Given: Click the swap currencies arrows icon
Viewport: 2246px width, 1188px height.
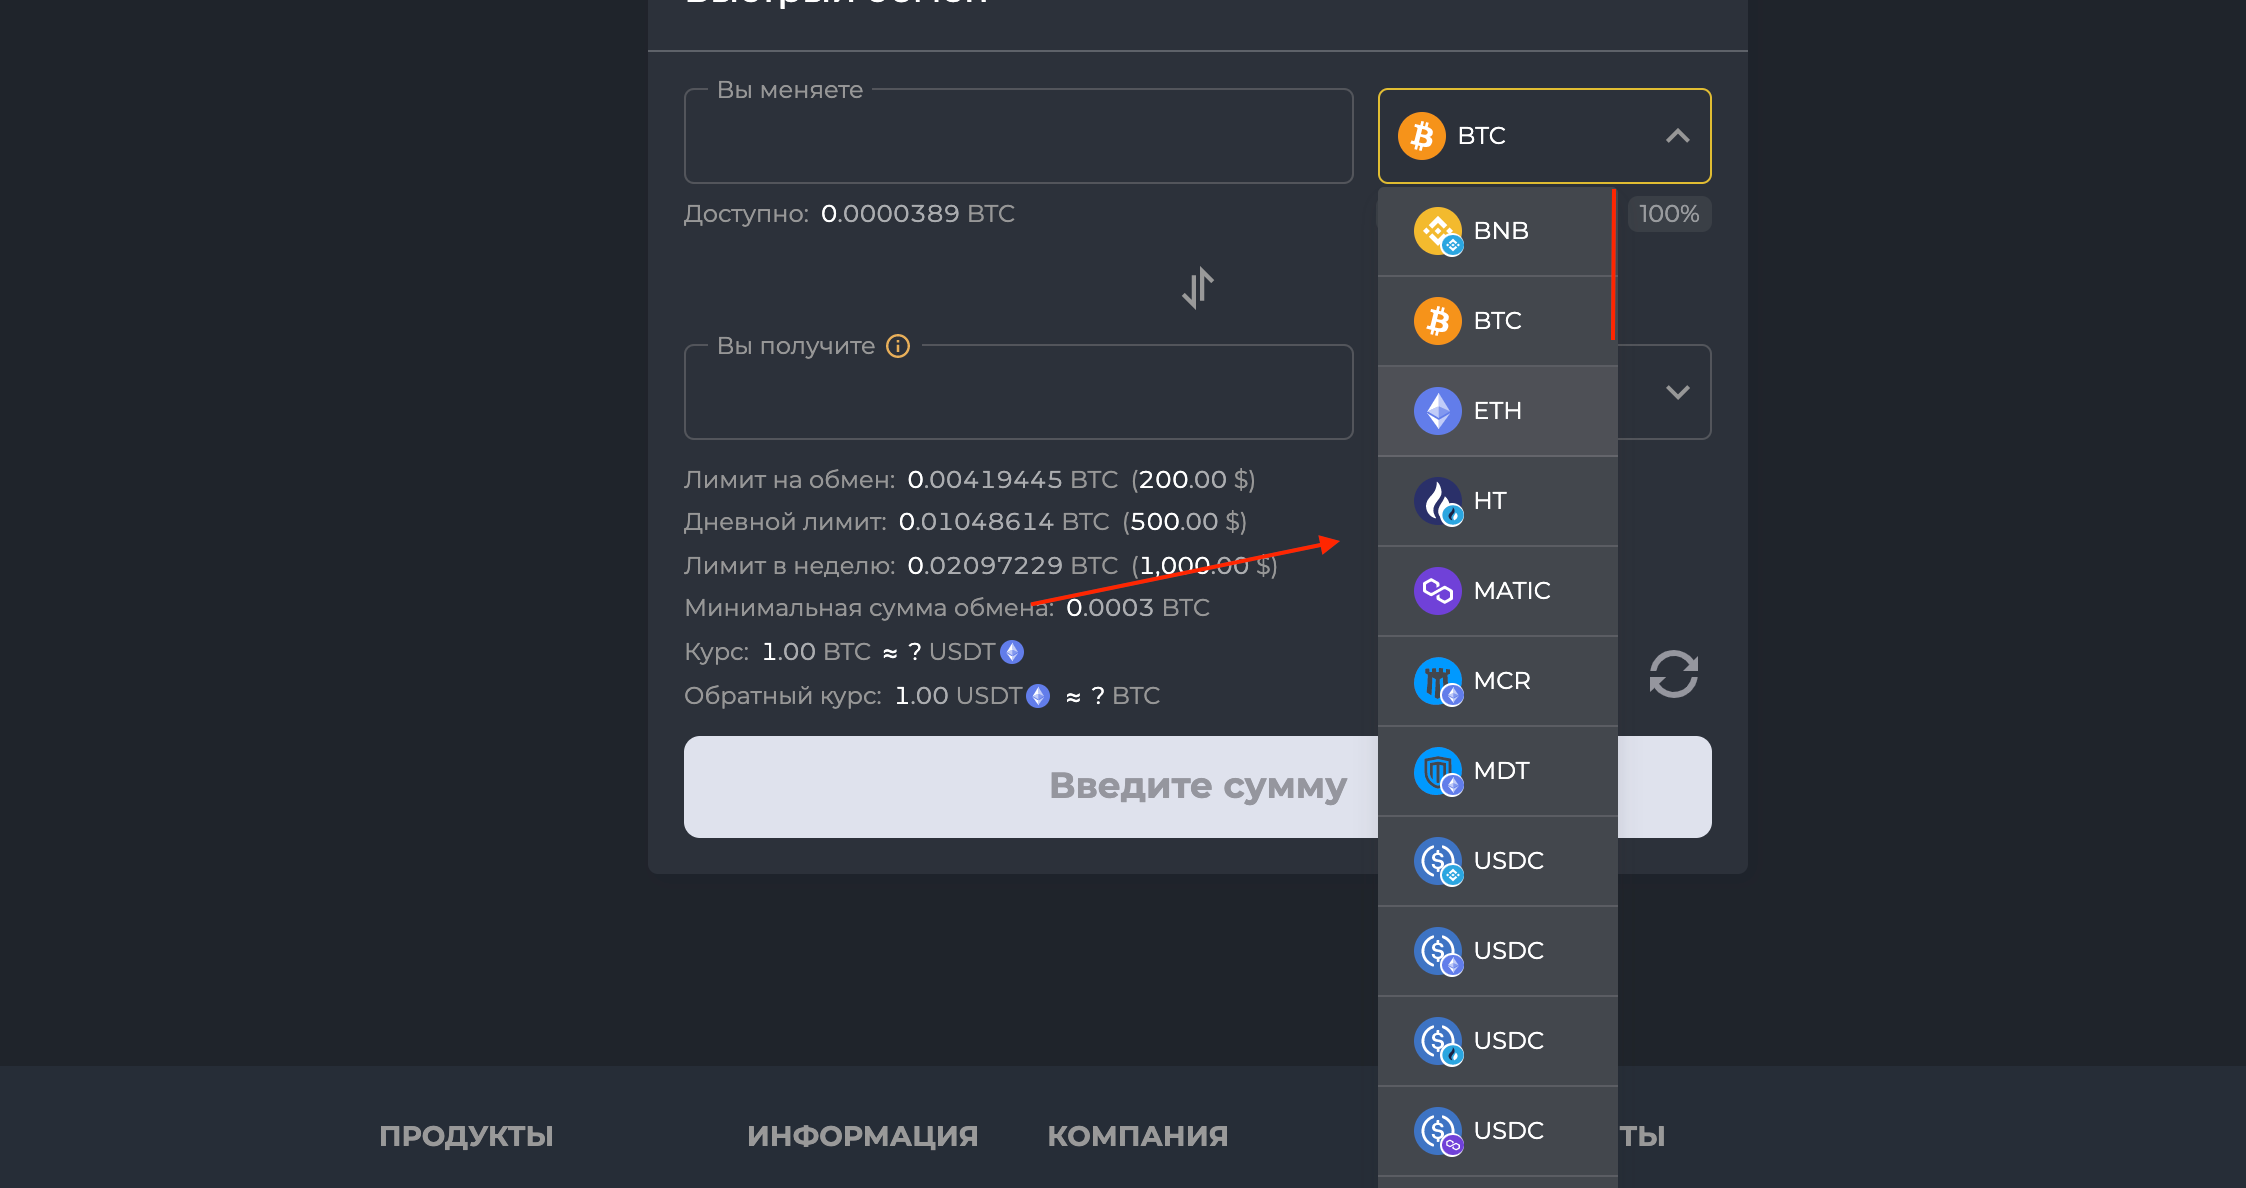Looking at the screenshot, I should [x=1197, y=288].
